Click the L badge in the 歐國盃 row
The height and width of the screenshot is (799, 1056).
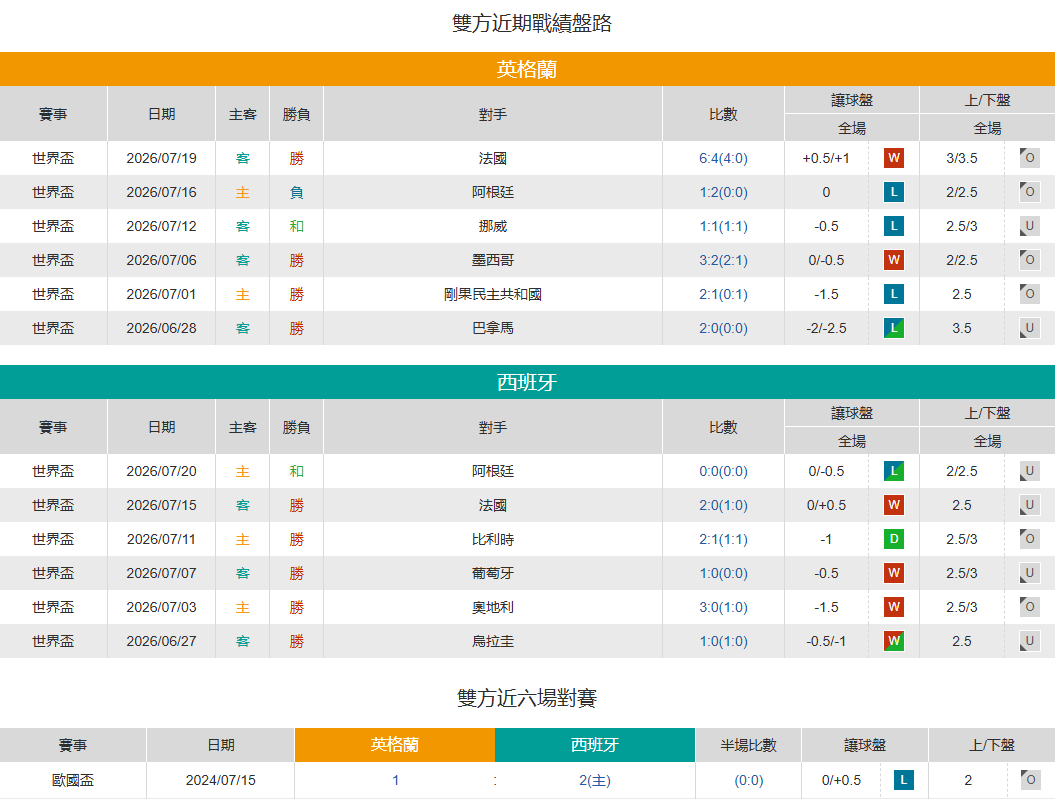904,780
